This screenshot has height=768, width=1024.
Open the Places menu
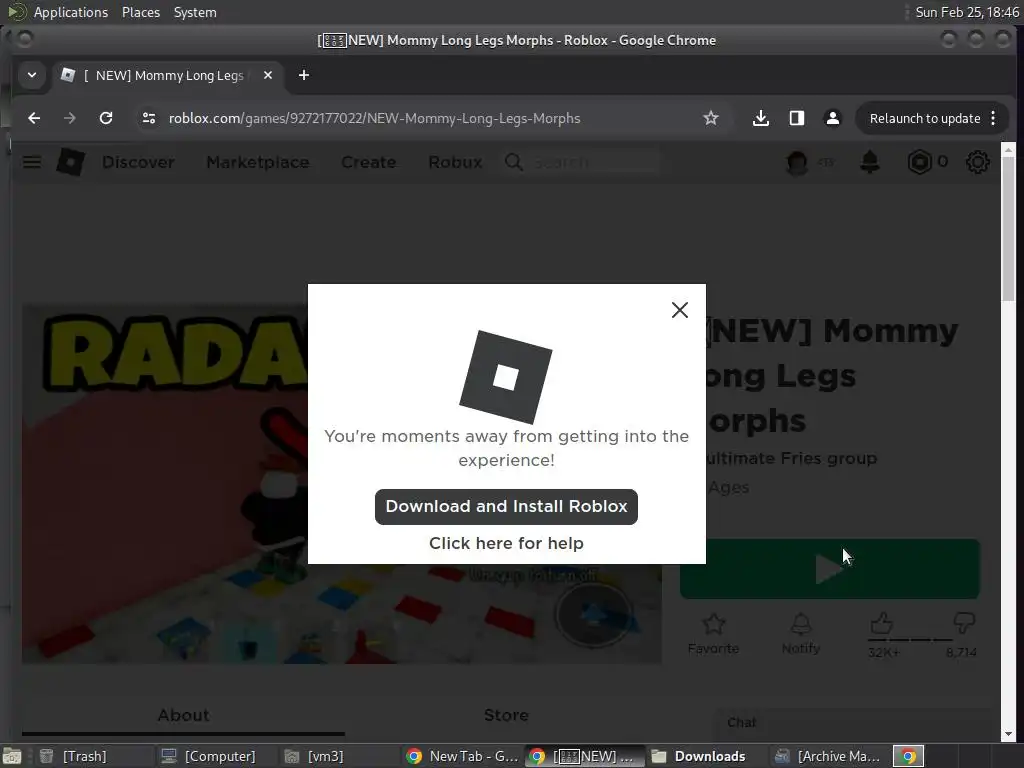tap(141, 12)
